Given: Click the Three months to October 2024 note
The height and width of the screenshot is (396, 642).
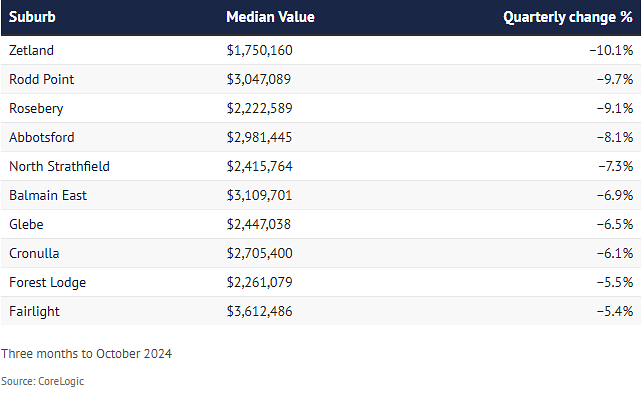Looking at the screenshot, I should click(86, 354).
